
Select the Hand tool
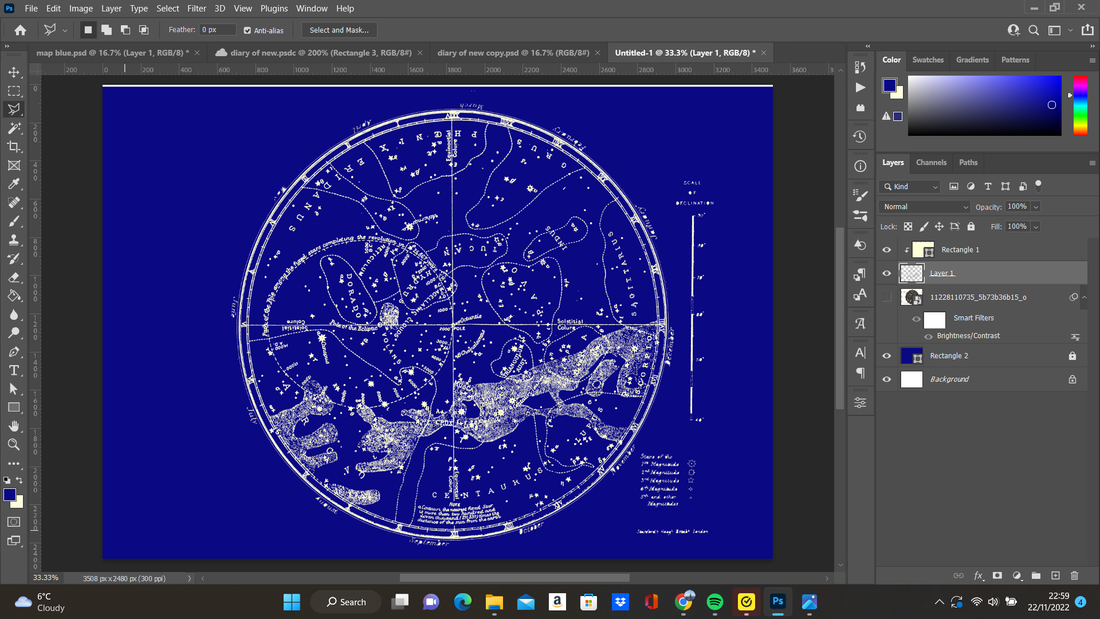pos(14,426)
